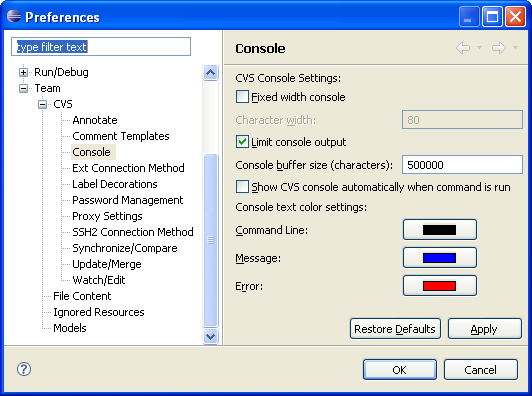
Task: Change the Message text color swatch
Action: [440, 258]
